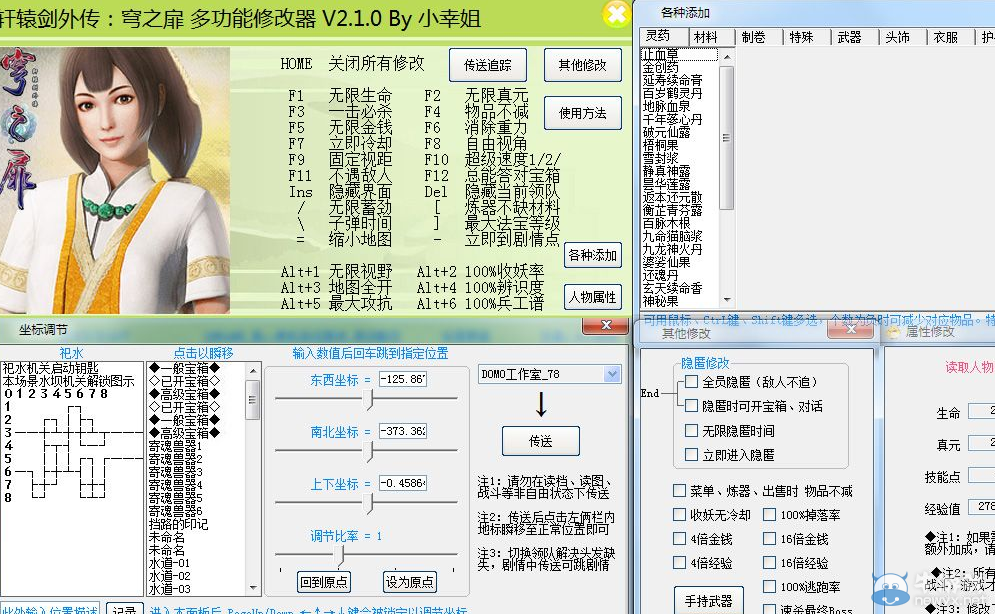
Task: Switch to the 衣服 tab
Action: click(946, 37)
